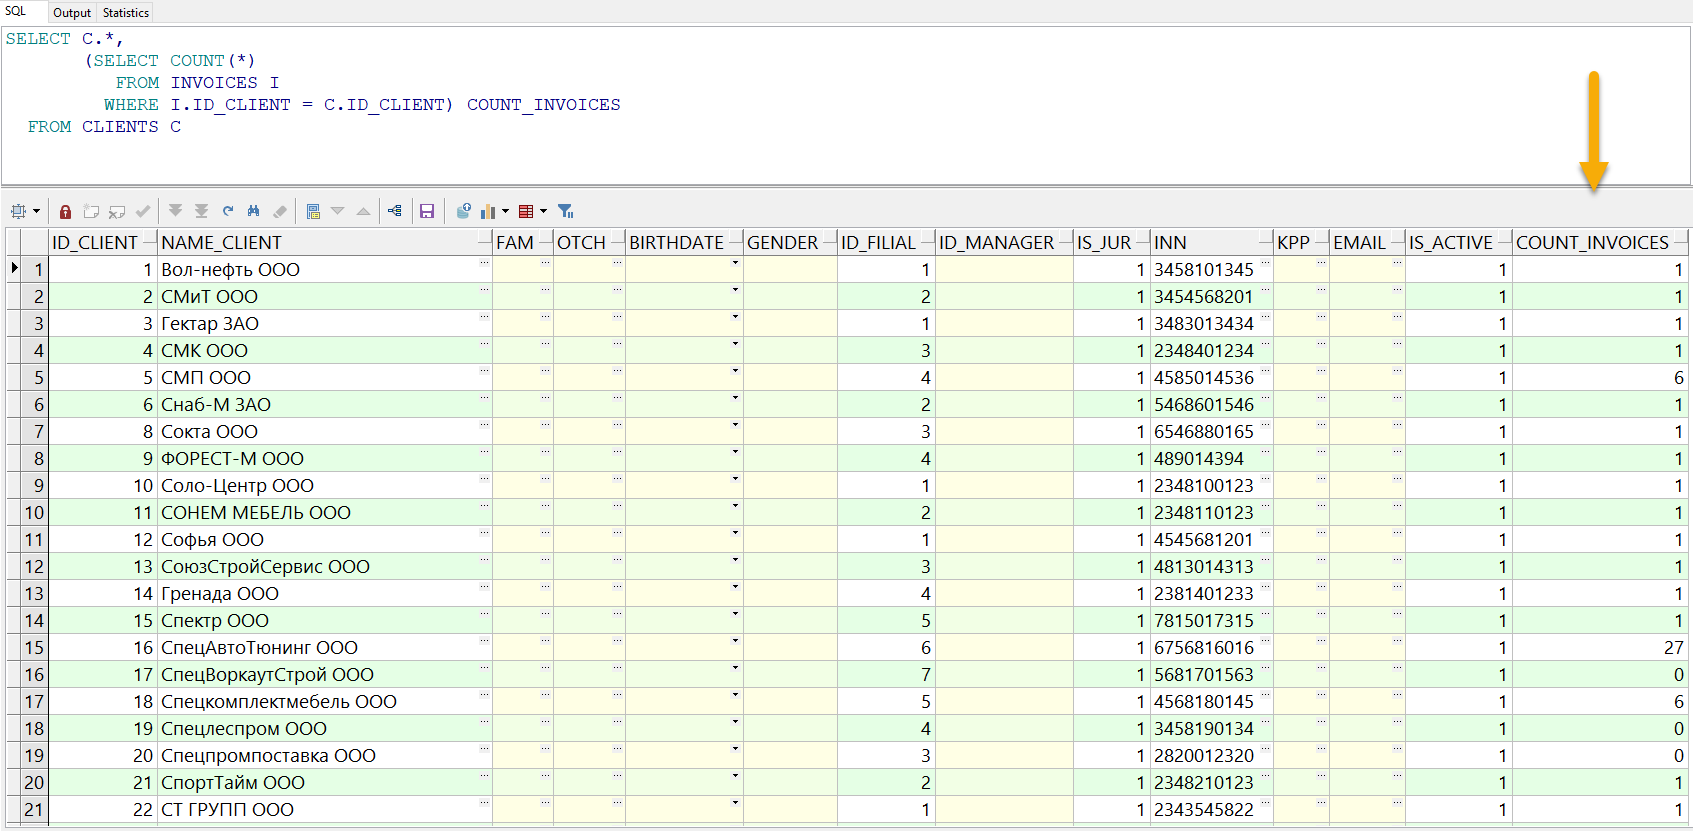
Task: Open cell editor dots for INN 3458101345
Action: click(x=1265, y=263)
